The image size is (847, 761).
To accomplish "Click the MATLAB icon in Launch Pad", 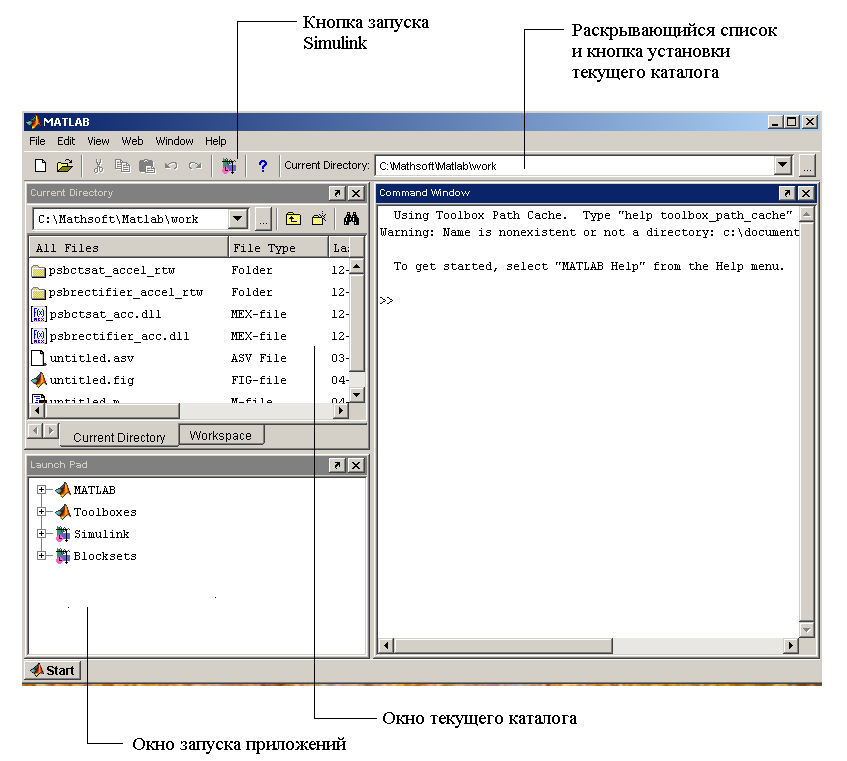I will tap(63, 490).
